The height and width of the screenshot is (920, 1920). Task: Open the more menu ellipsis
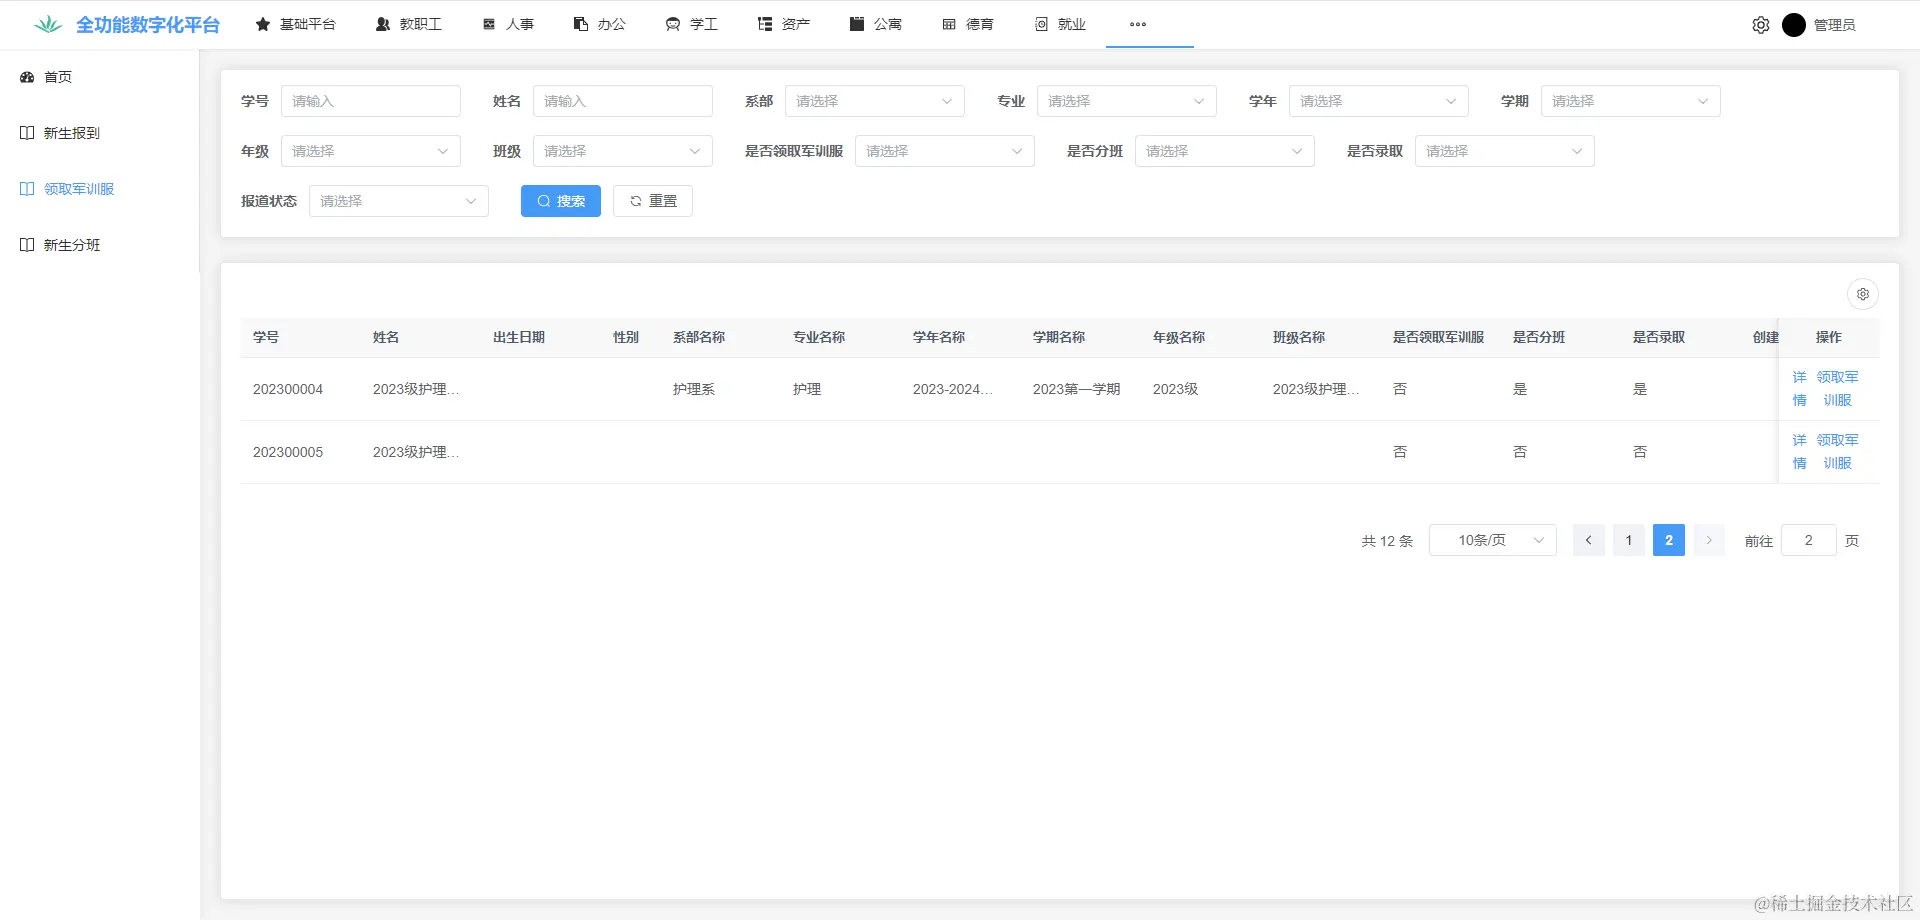pos(1138,24)
